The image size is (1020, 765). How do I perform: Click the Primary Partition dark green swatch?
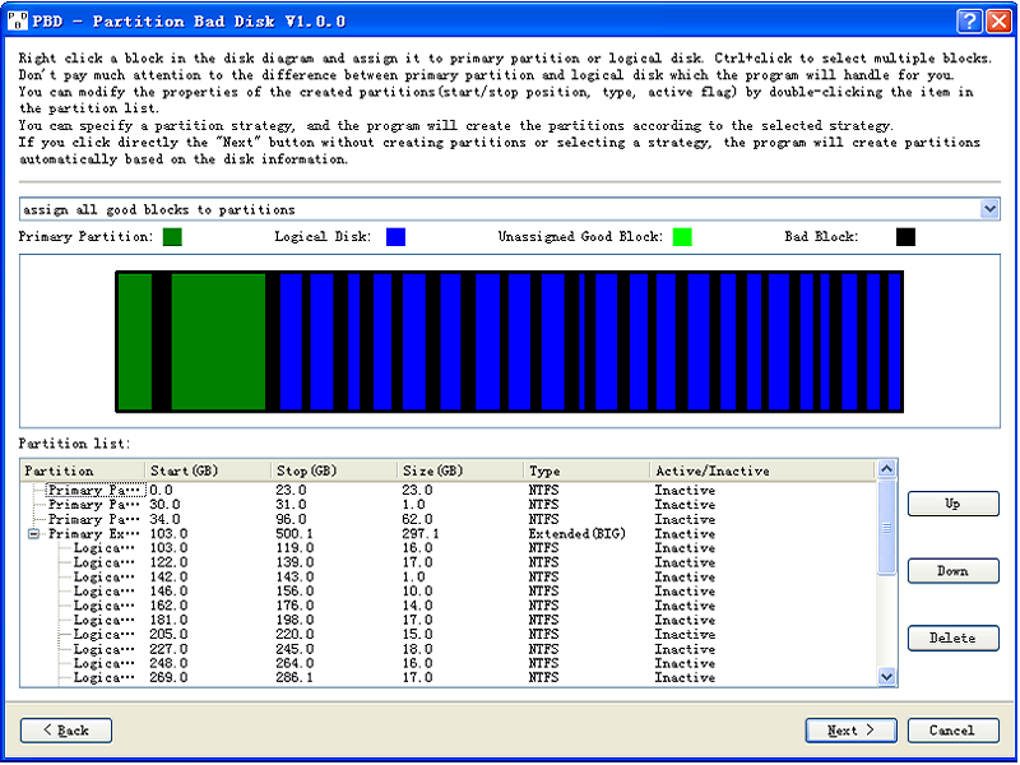(172, 237)
